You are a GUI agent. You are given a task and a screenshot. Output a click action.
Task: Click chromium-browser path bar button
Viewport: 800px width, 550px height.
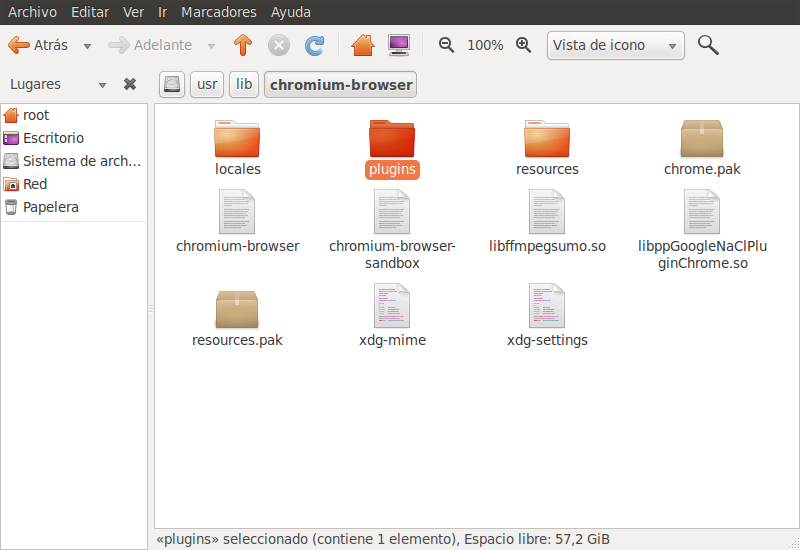tap(341, 84)
